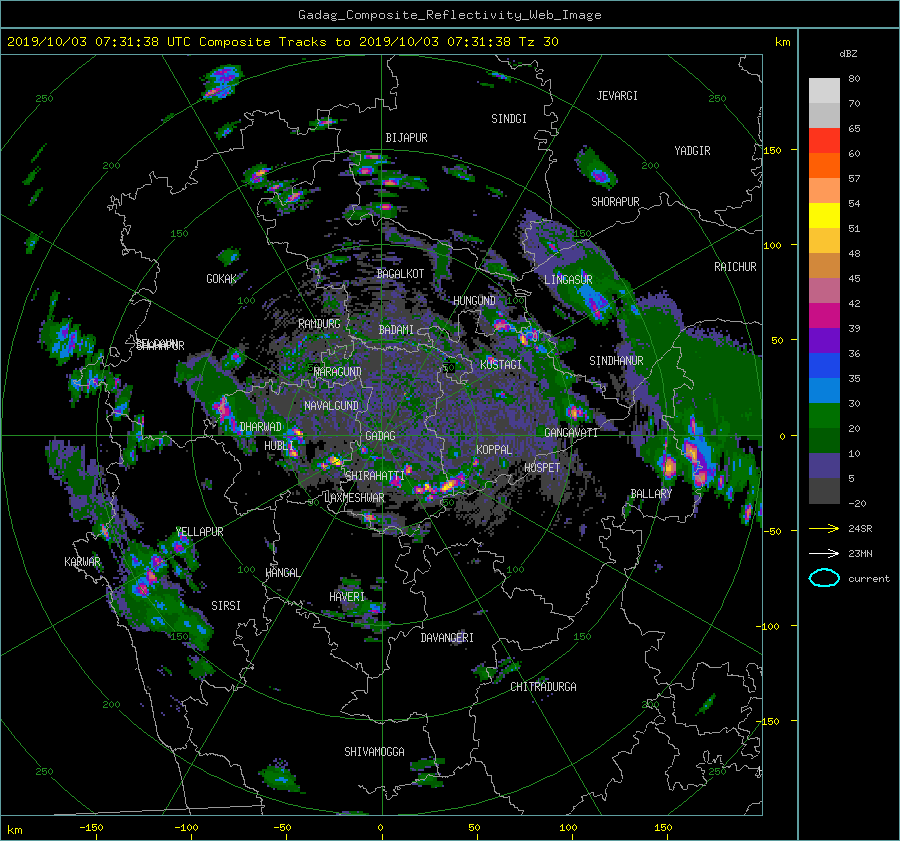This screenshot has height=841, width=900.
Task: Click the km unit label at top right
Action: 782,42
